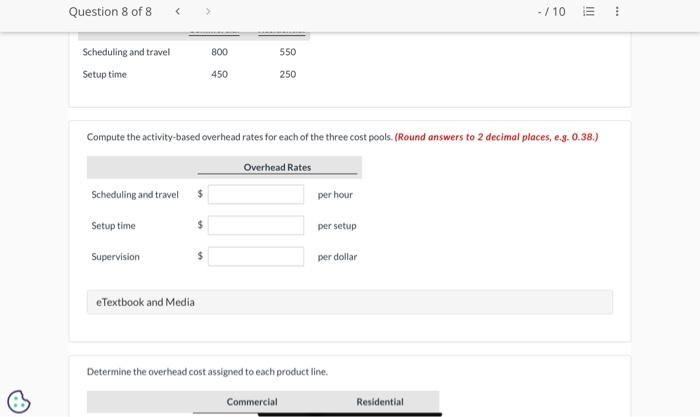The width and height of the screenshot is (700, 417).
Task: Click the 'Overhead Rates' column header
Action: 277,167
